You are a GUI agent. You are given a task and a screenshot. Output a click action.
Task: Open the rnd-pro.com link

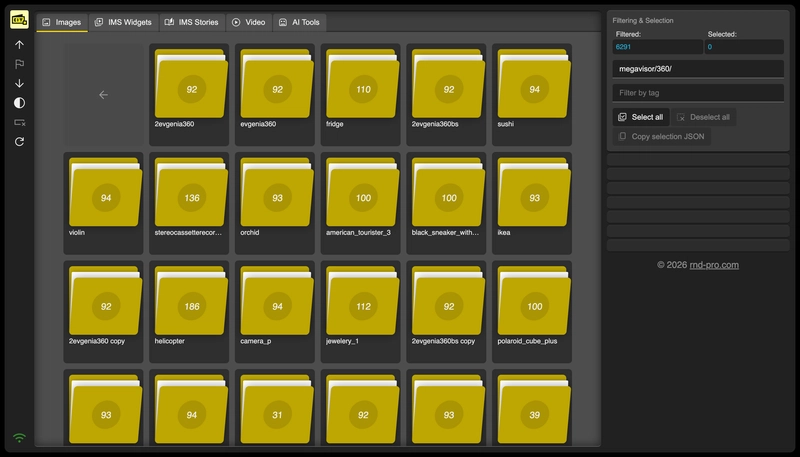click(714, 265)
